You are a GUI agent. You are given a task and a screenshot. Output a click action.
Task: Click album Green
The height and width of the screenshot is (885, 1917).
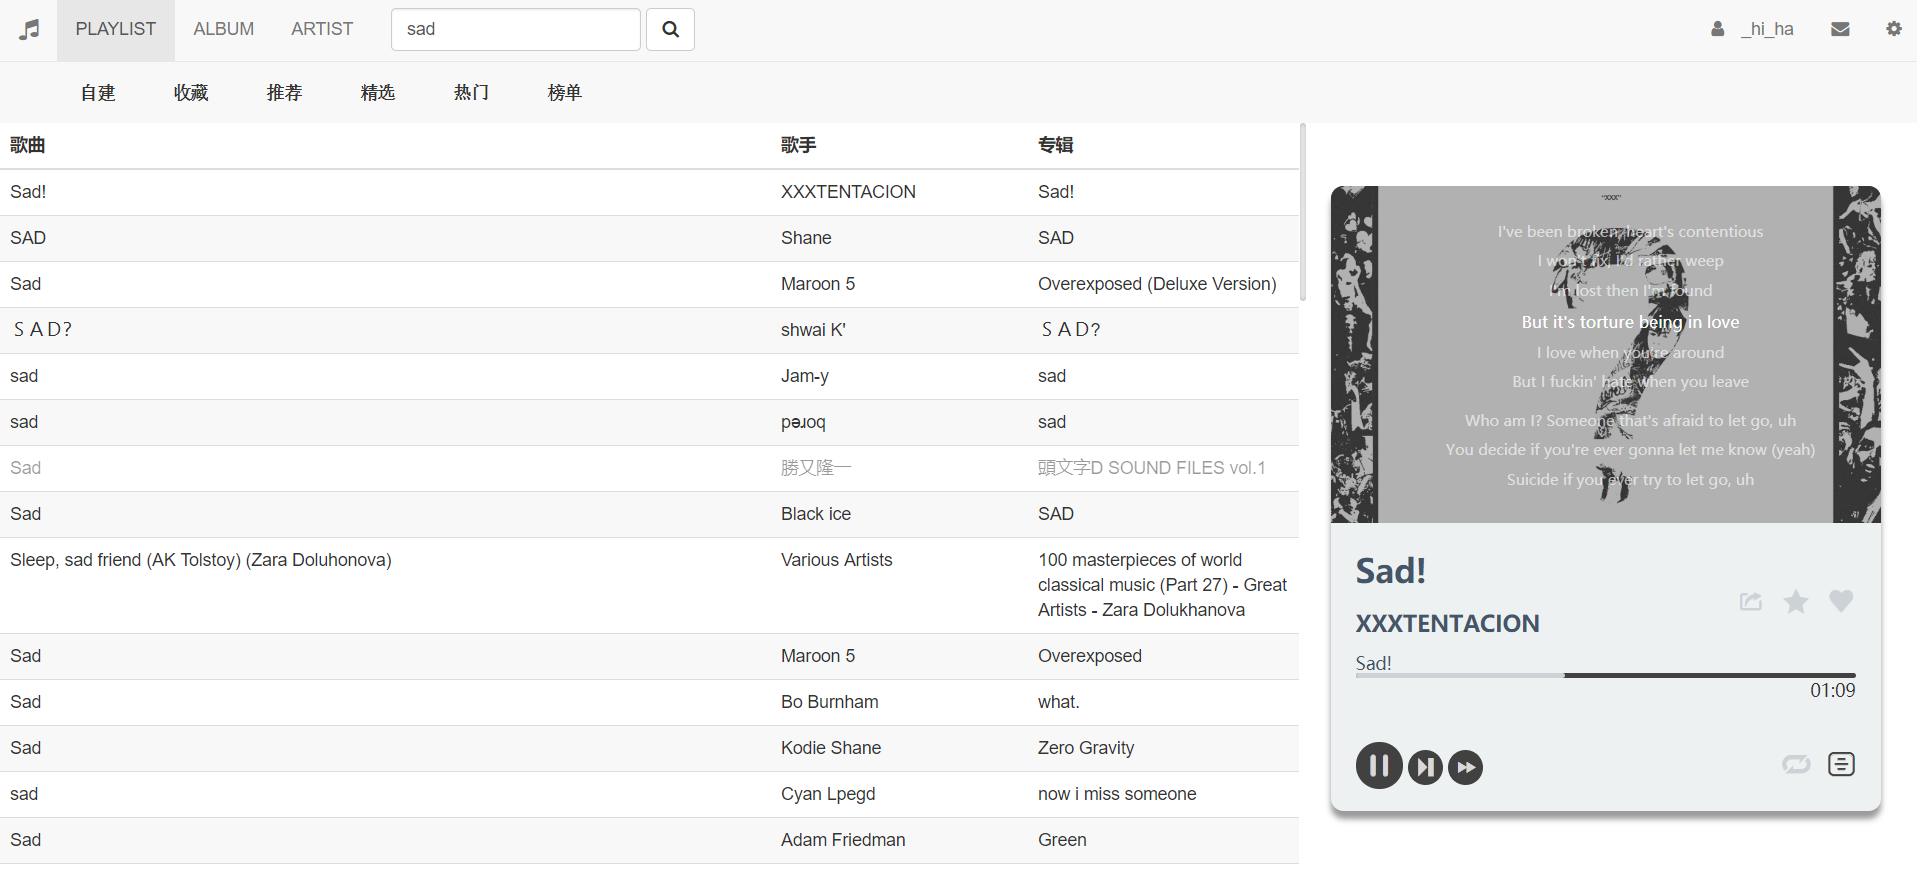point(1062,840)
